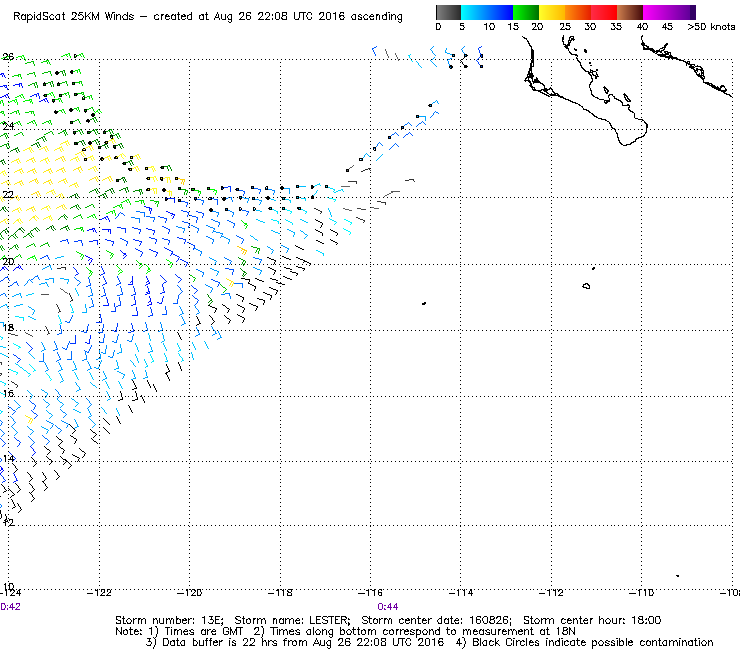Screen dimensions: 740x650
Task: Click the '18' latitude axis label
Action: (x=8, y=328)
